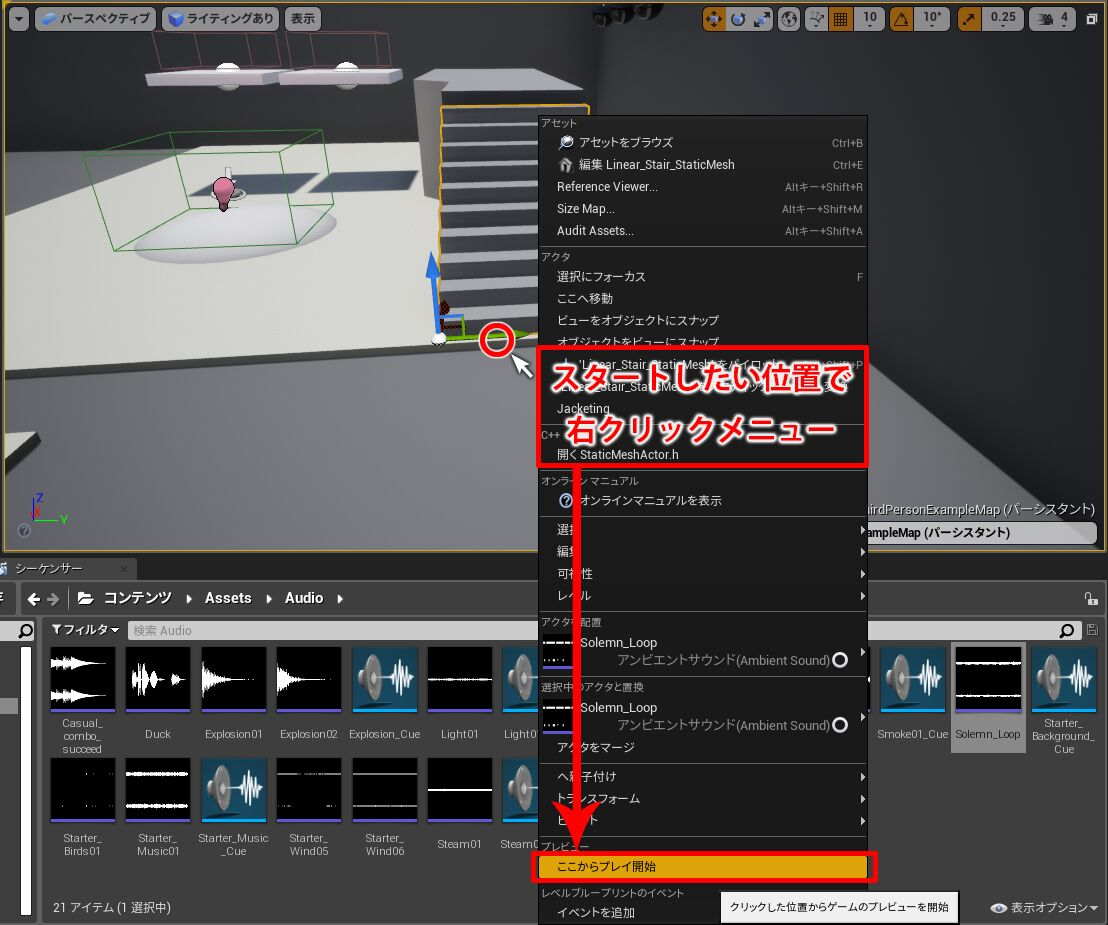Viewport: 1108px width, 925px height.
Task: Choose ここからプレイ開始 in the context menu
Action: click(700, 866)
